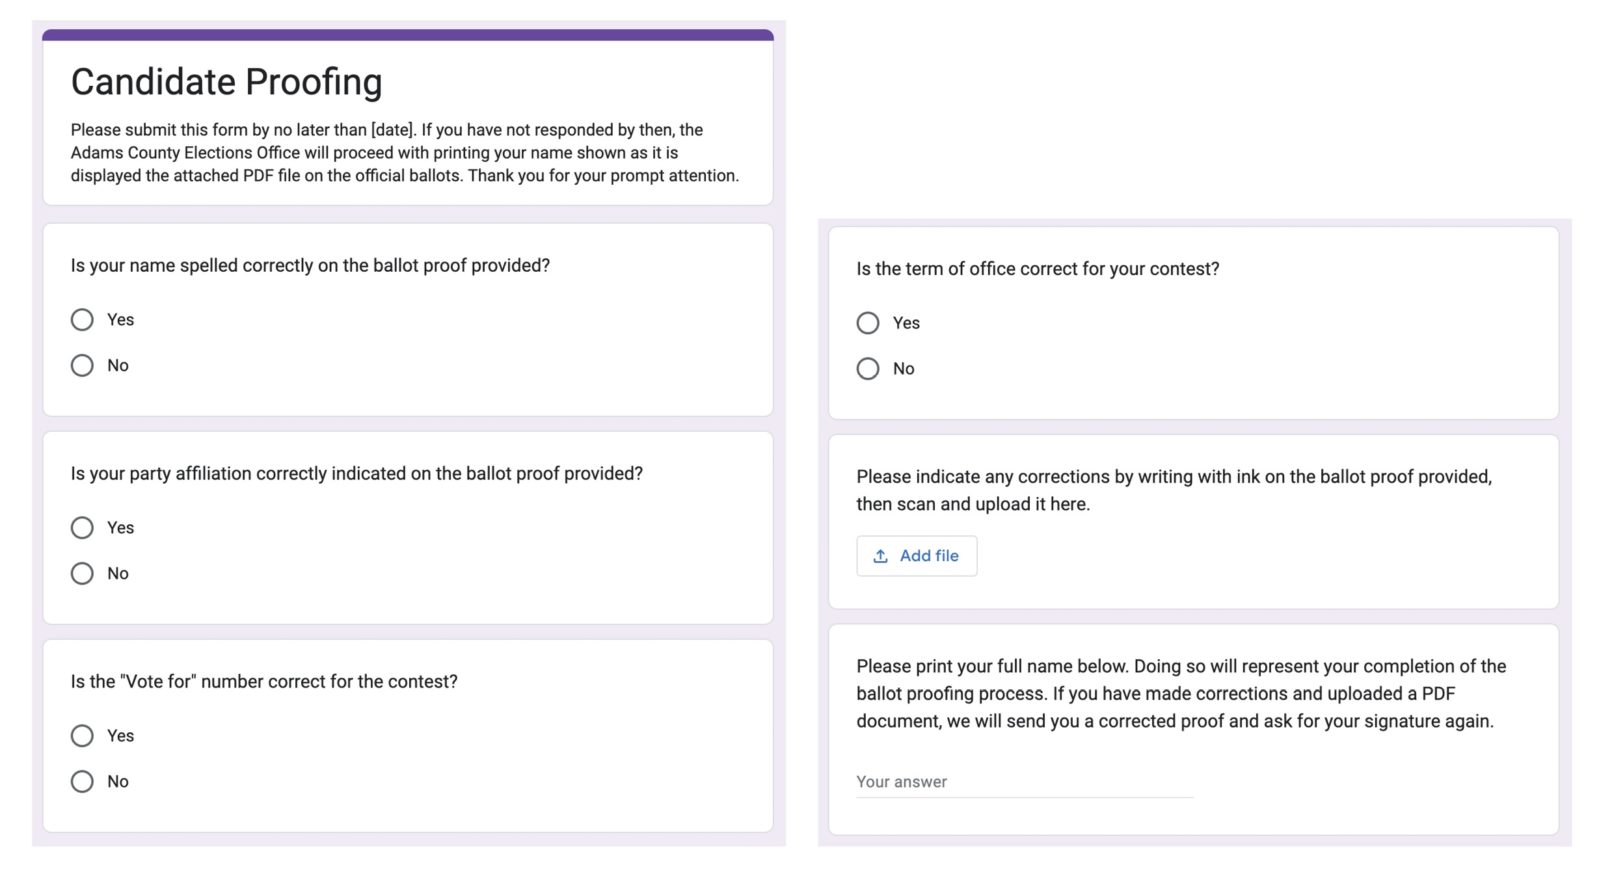This screenshot has width=1599, height=874.
Task: Click the upload arrow icon in Add file
Action: pyautogui.click(x=880, y=556)
